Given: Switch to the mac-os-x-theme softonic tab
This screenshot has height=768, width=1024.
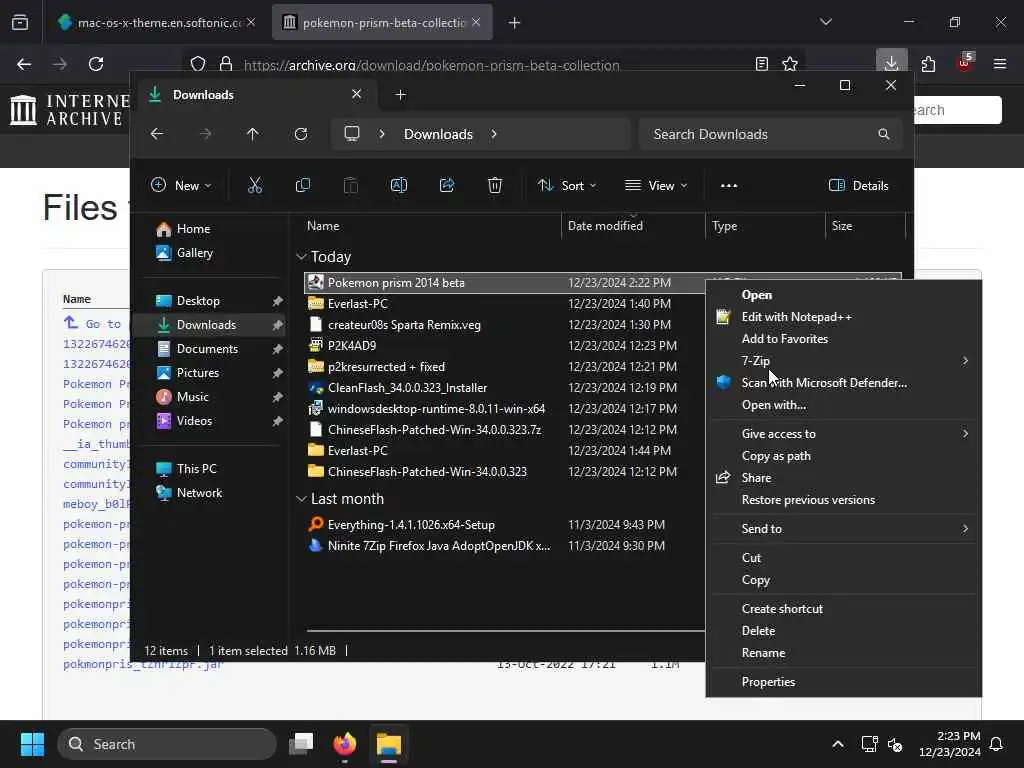Looking at the screenshot, I should tap(155, 22).
